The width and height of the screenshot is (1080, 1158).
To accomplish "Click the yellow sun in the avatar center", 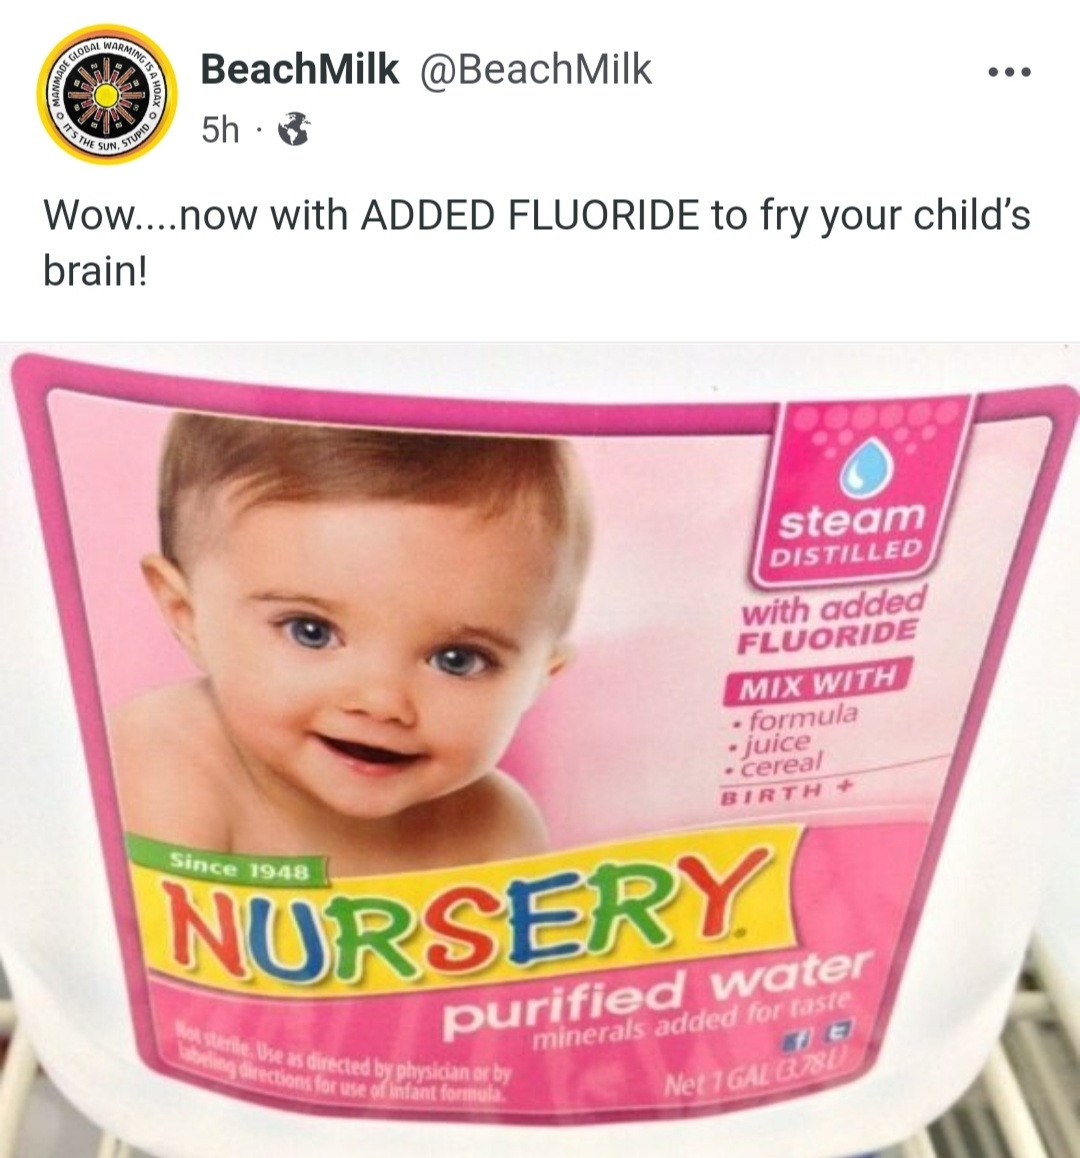I will coord(106,95).
